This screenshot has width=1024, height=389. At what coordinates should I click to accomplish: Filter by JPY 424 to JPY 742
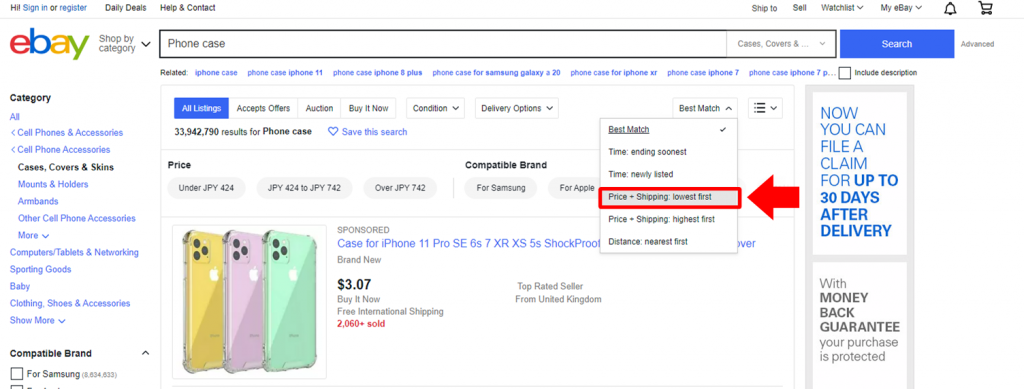coord(304,188)
